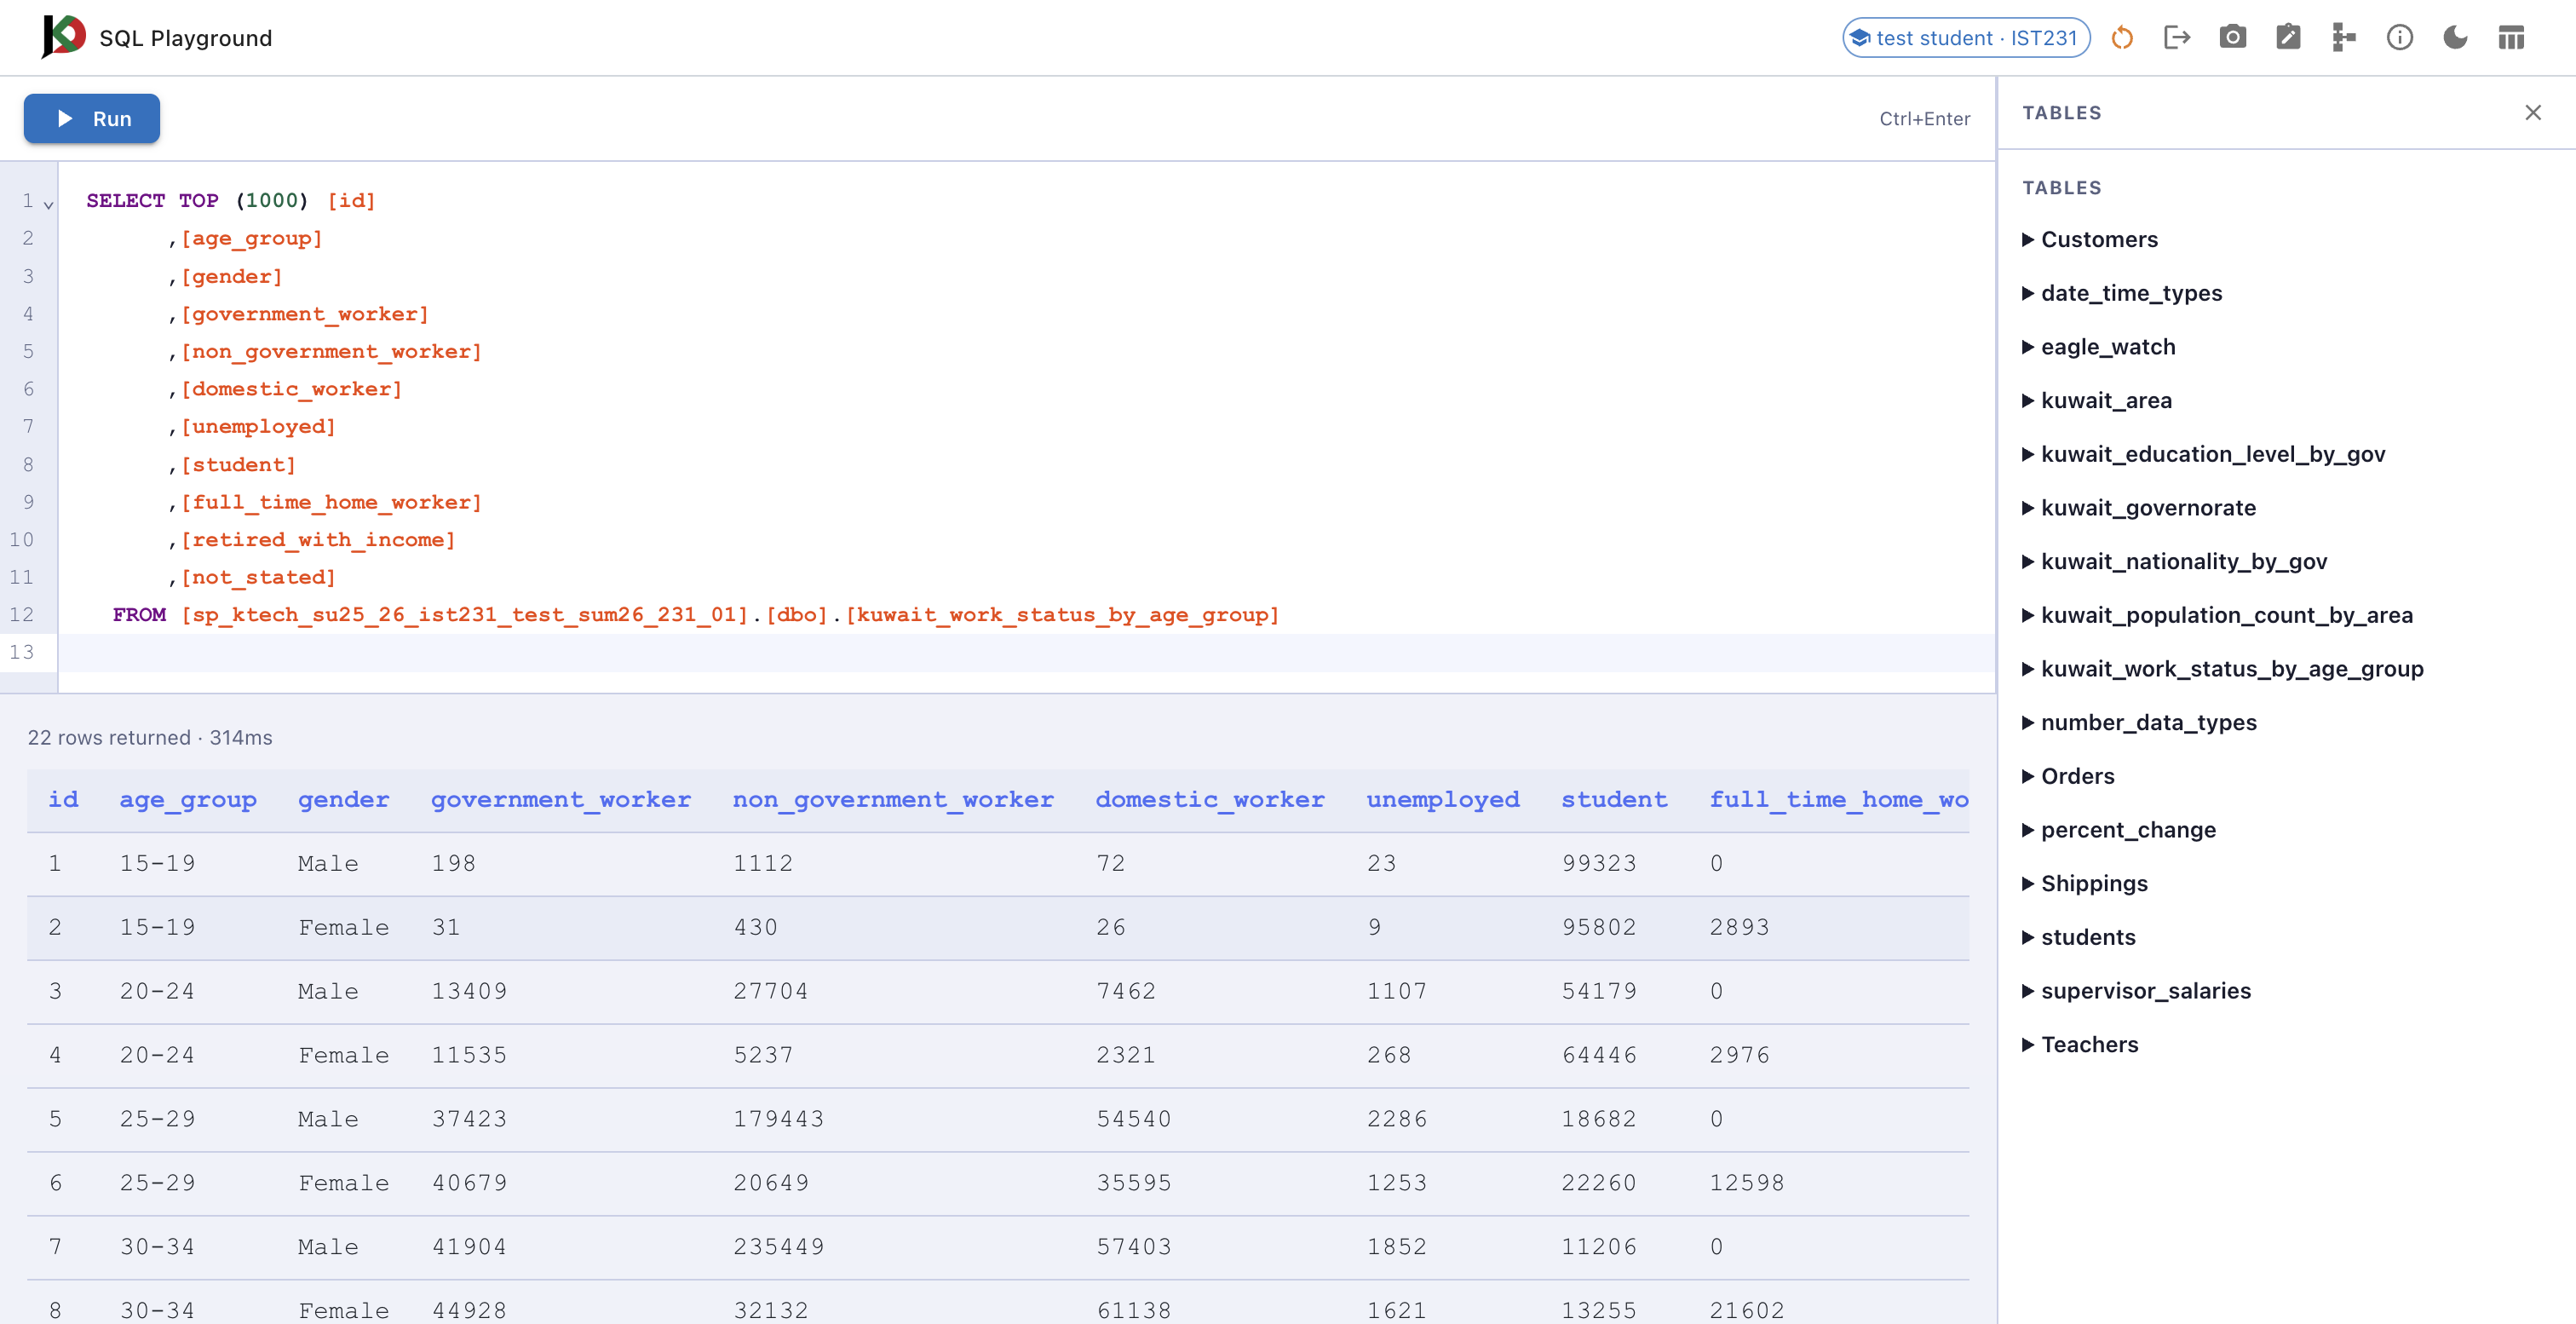Click the Run button
Viewport: 2576px width, 1324px height.
pyautogui.click(x=92, y=119)
